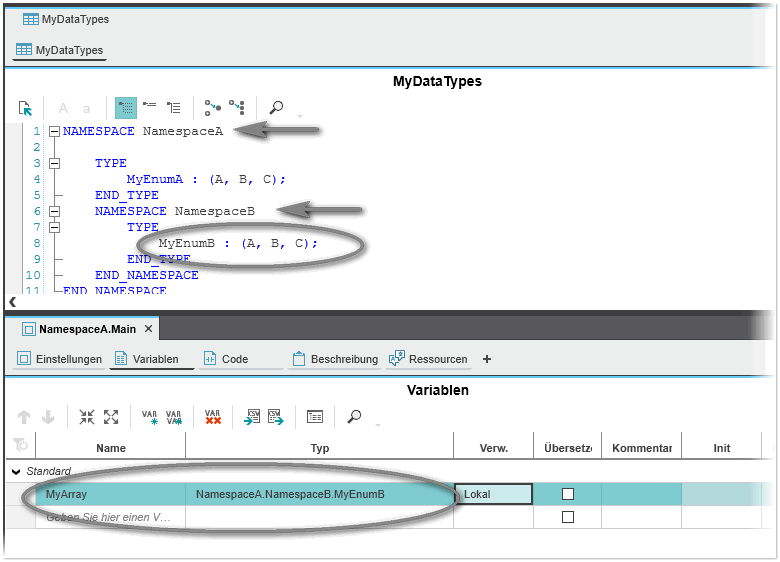Click the search magnifier in the code editor toolbar

[x=276, y=108]
